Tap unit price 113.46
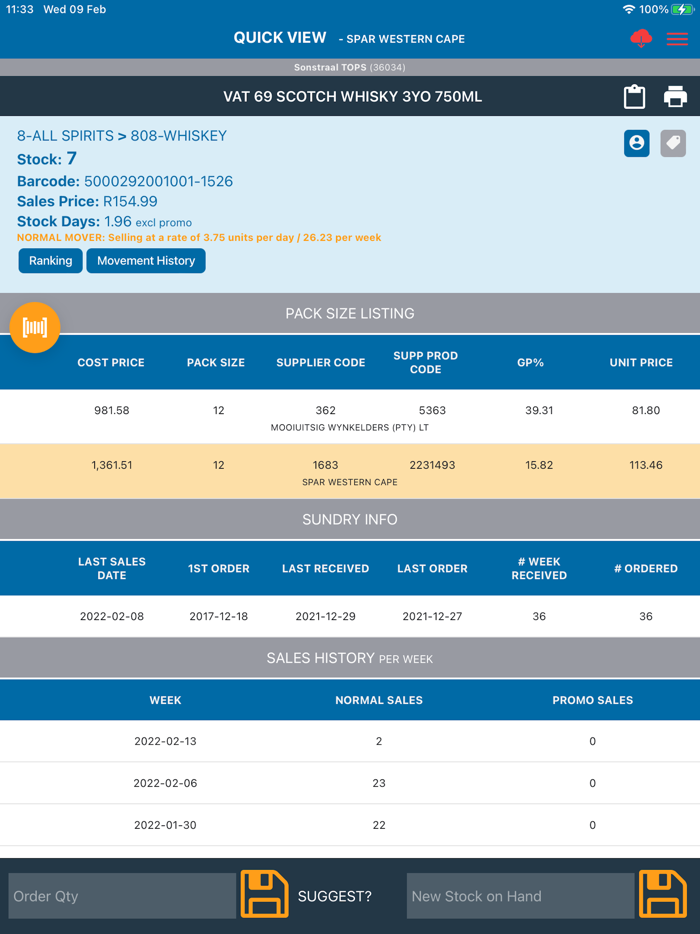 coord(646,465)
